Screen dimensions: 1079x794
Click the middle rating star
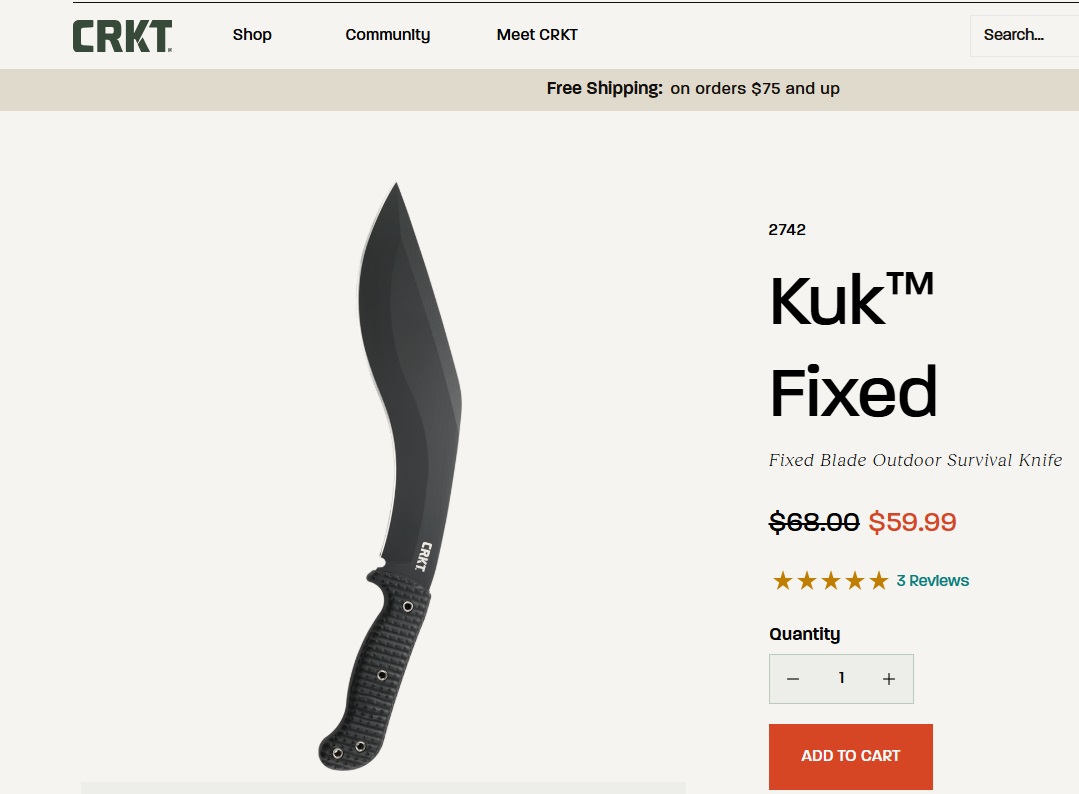tap(831, 581)
